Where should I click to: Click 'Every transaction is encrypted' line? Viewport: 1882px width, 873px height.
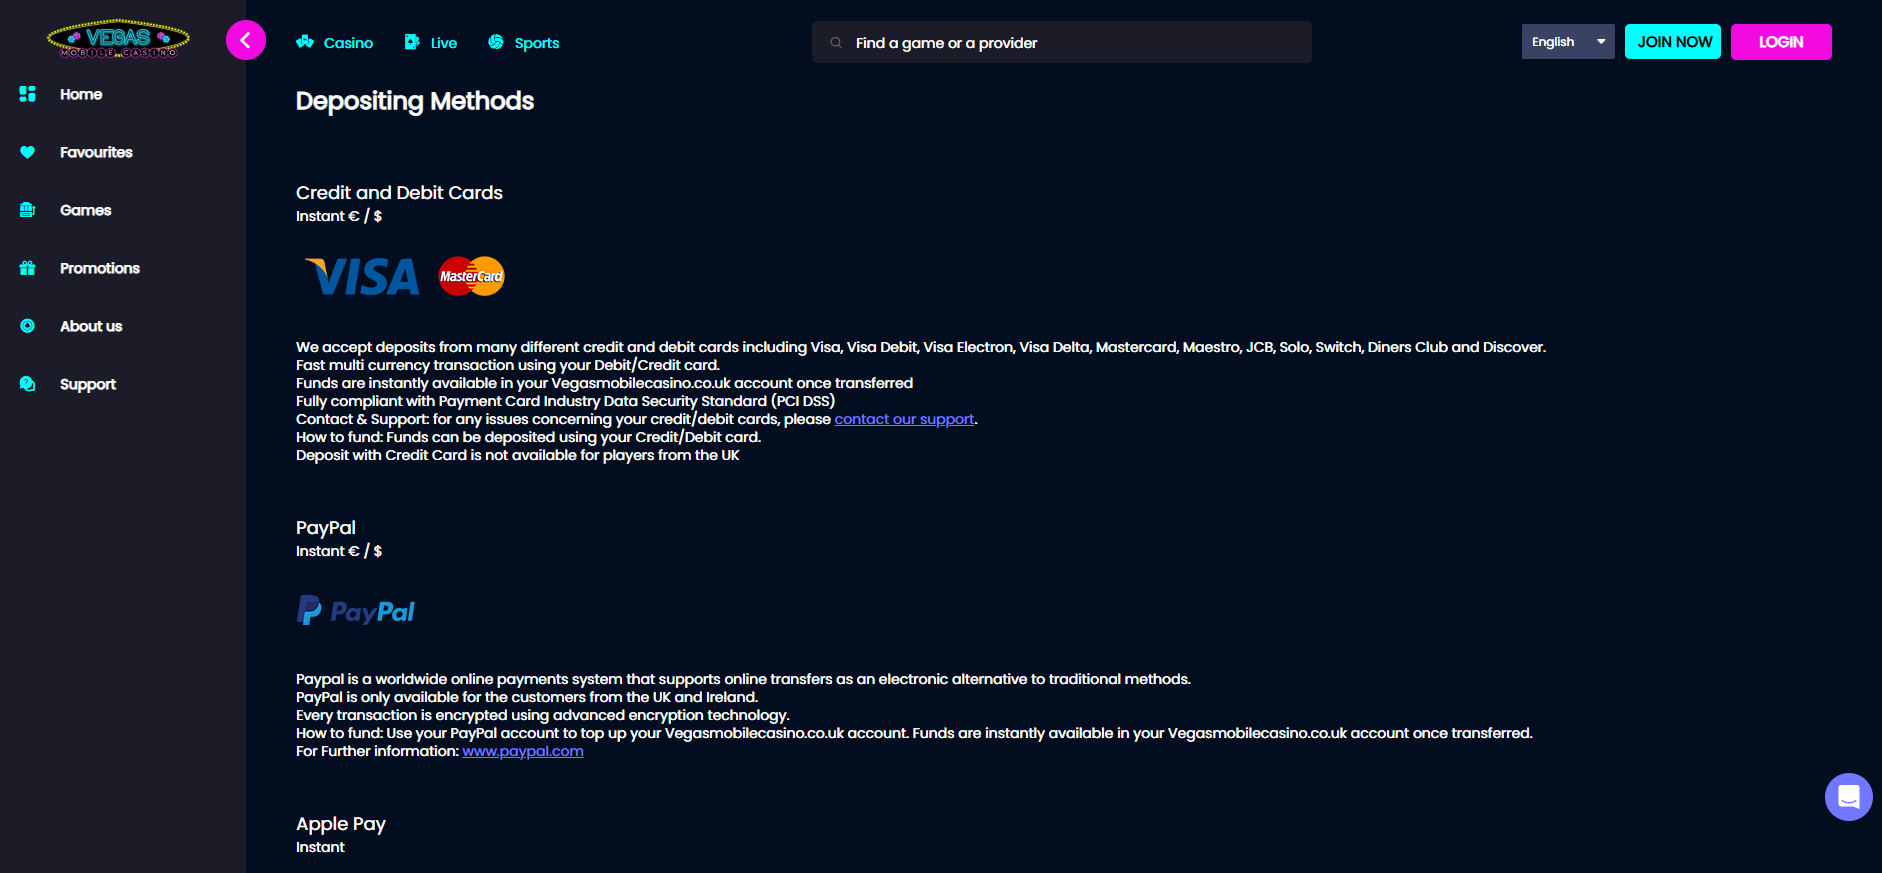tap(543, 715)
